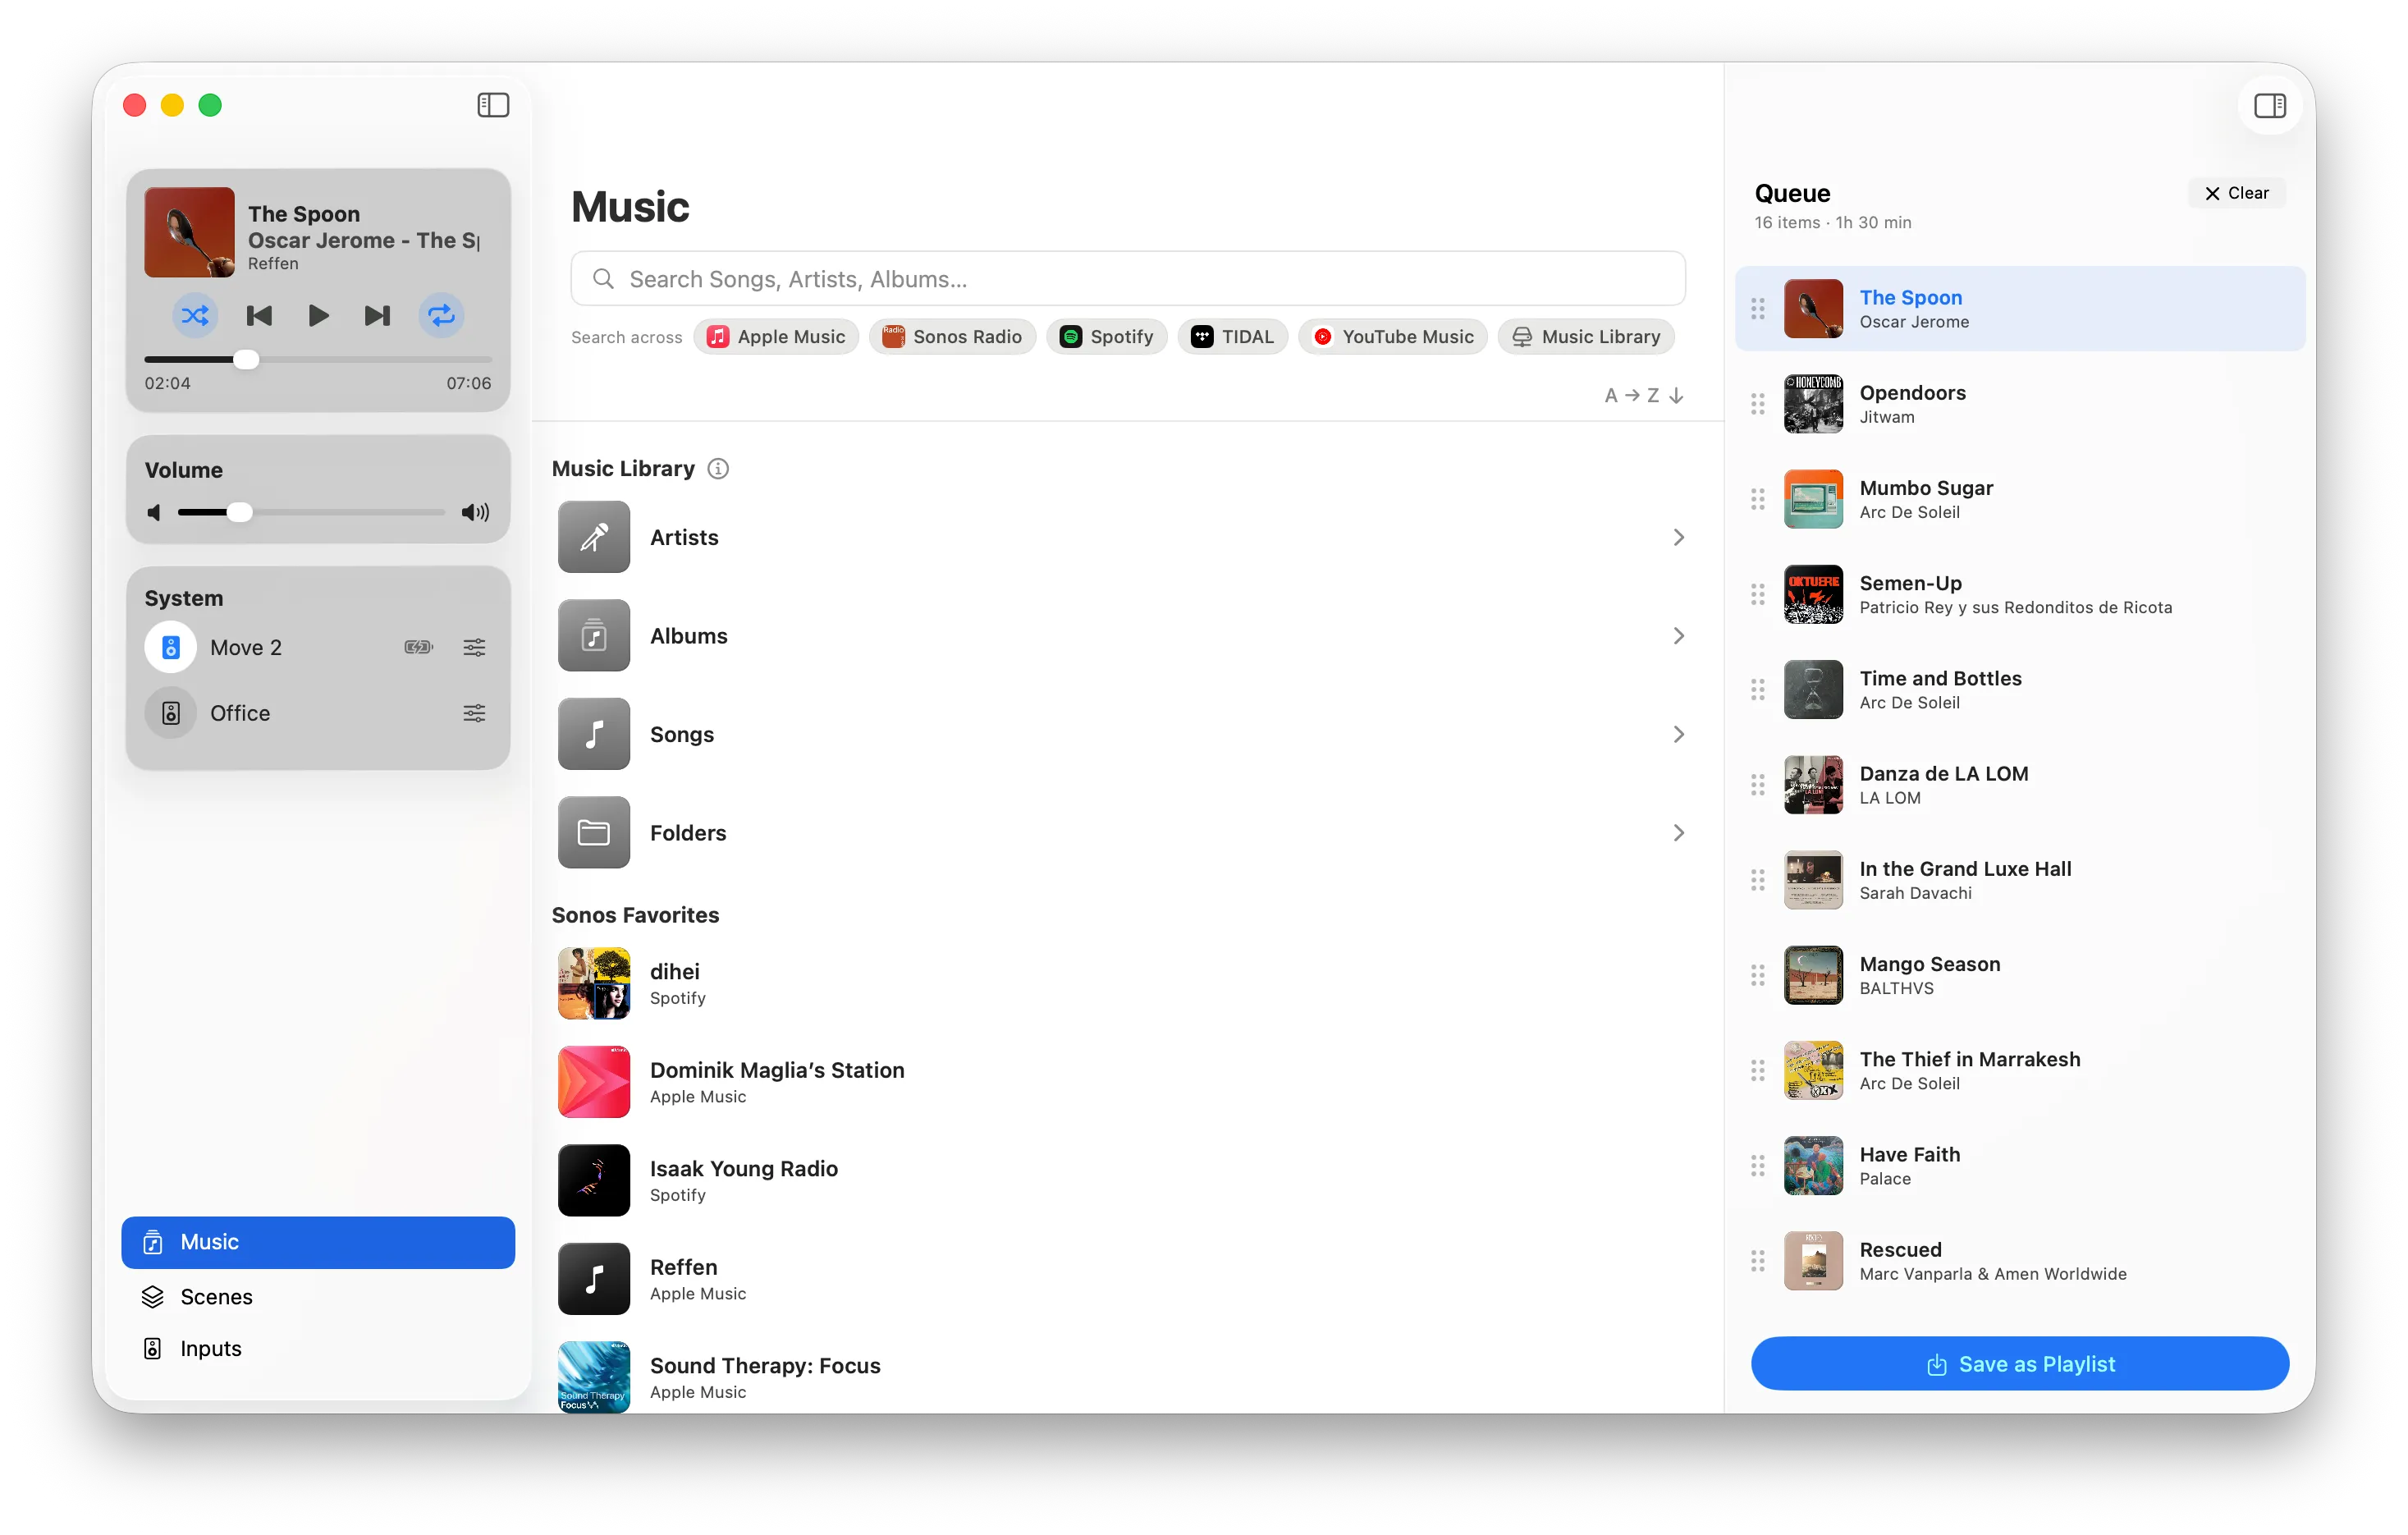Toggle Apple Music search filter
Screen dimensions: 2408x1535
tap(776, 337)
